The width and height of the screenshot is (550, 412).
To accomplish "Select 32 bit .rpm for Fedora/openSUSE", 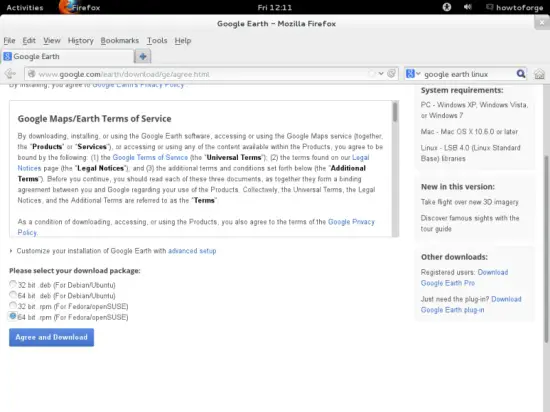I will tap(13, 305).
